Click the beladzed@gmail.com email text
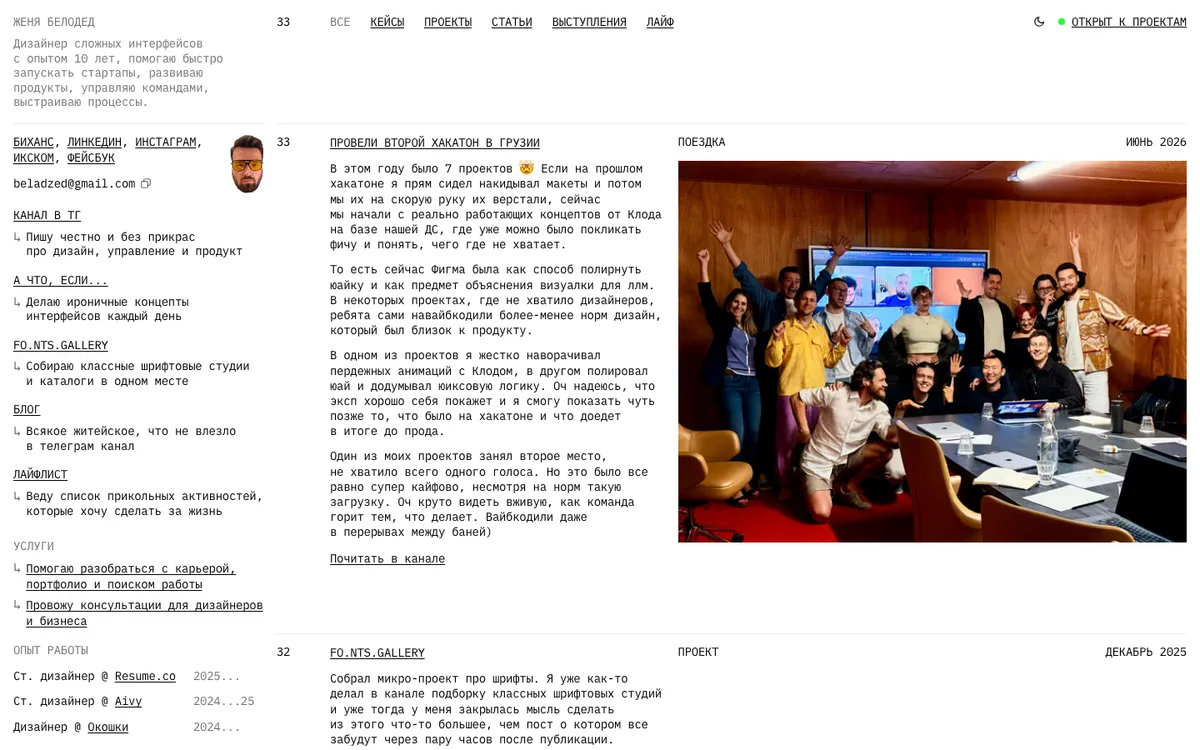Image resolution: width=1200 pixels, height=750 pixels. [x=74, y=184]
